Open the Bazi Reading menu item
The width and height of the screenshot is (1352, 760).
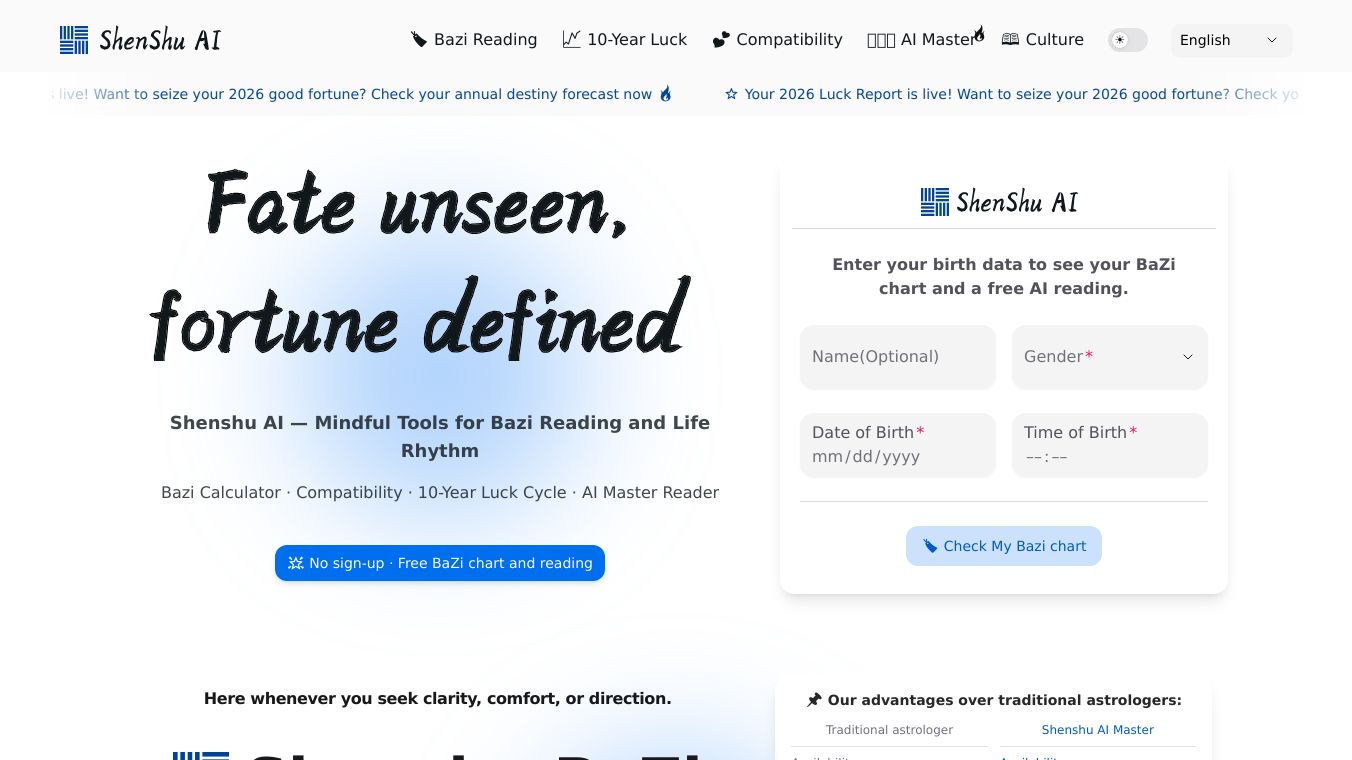click(474, 40)
